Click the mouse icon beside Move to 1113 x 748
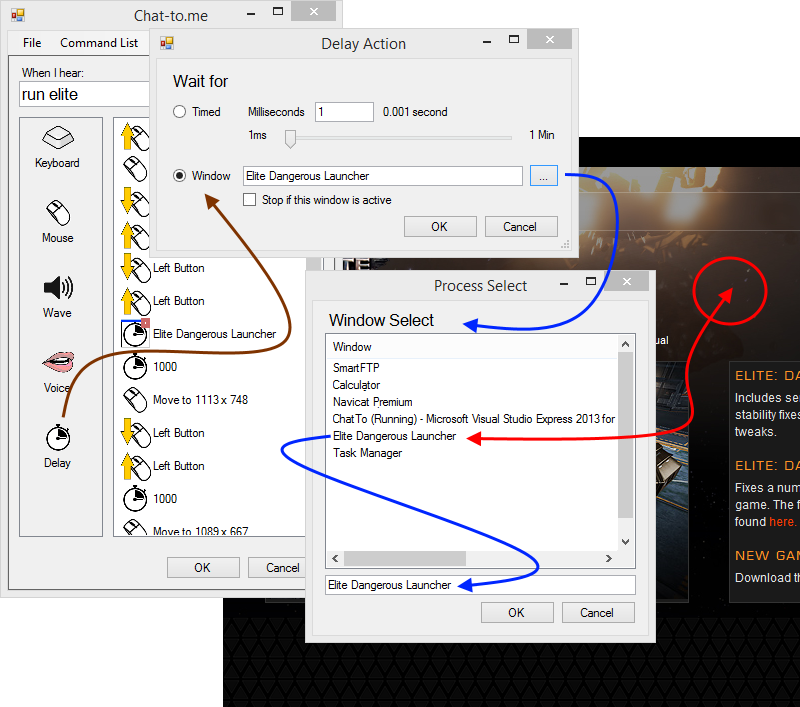Screen dimensions: 800x707 [135, 399]
